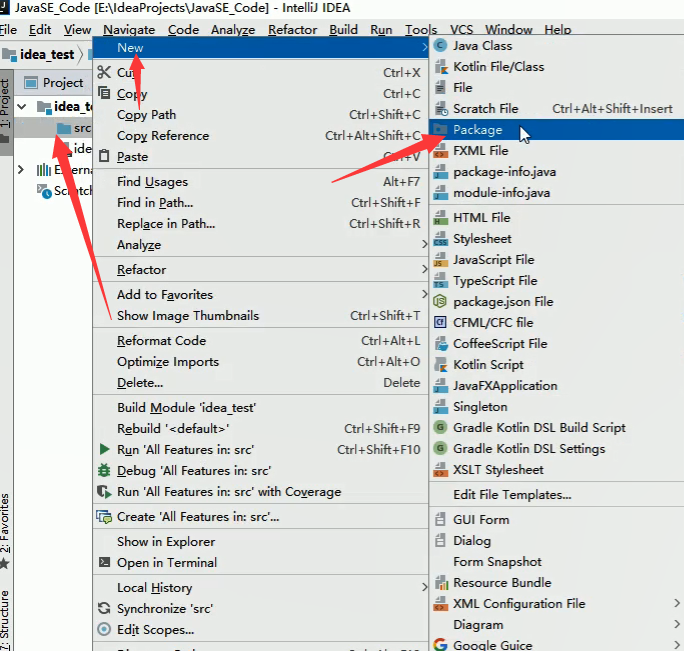The height and width of the screenshot is (651, 684).
Task: Open the Refactor menu in menu bar
Action: [292, 30]
